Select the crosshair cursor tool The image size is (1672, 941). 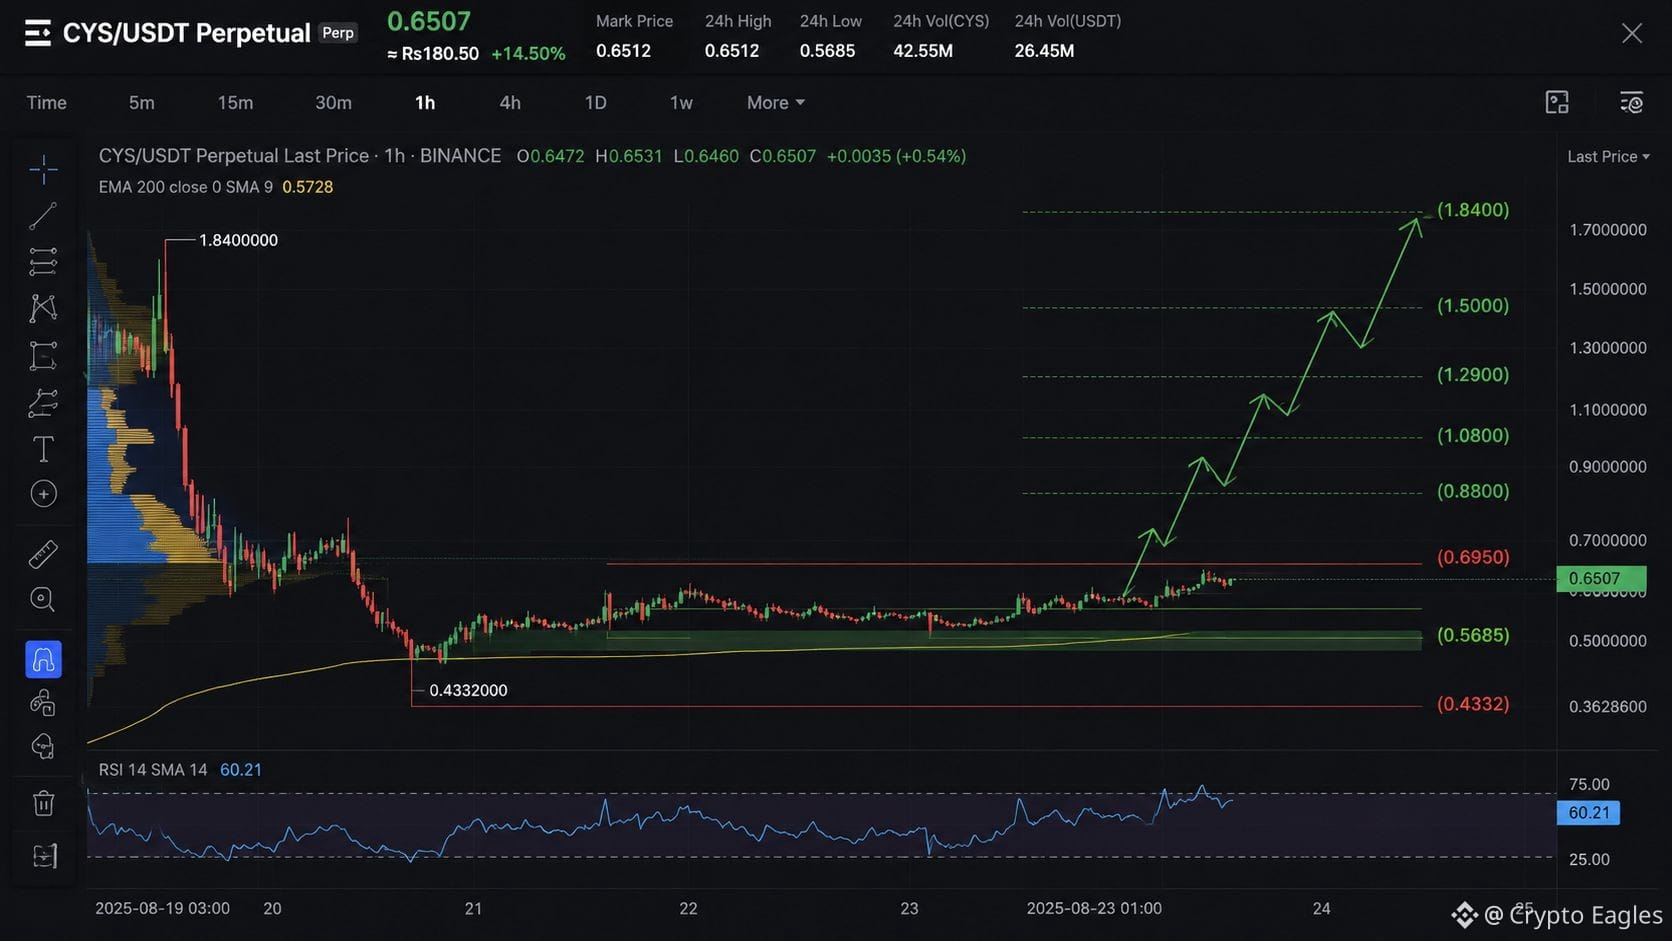click(43, 170)
